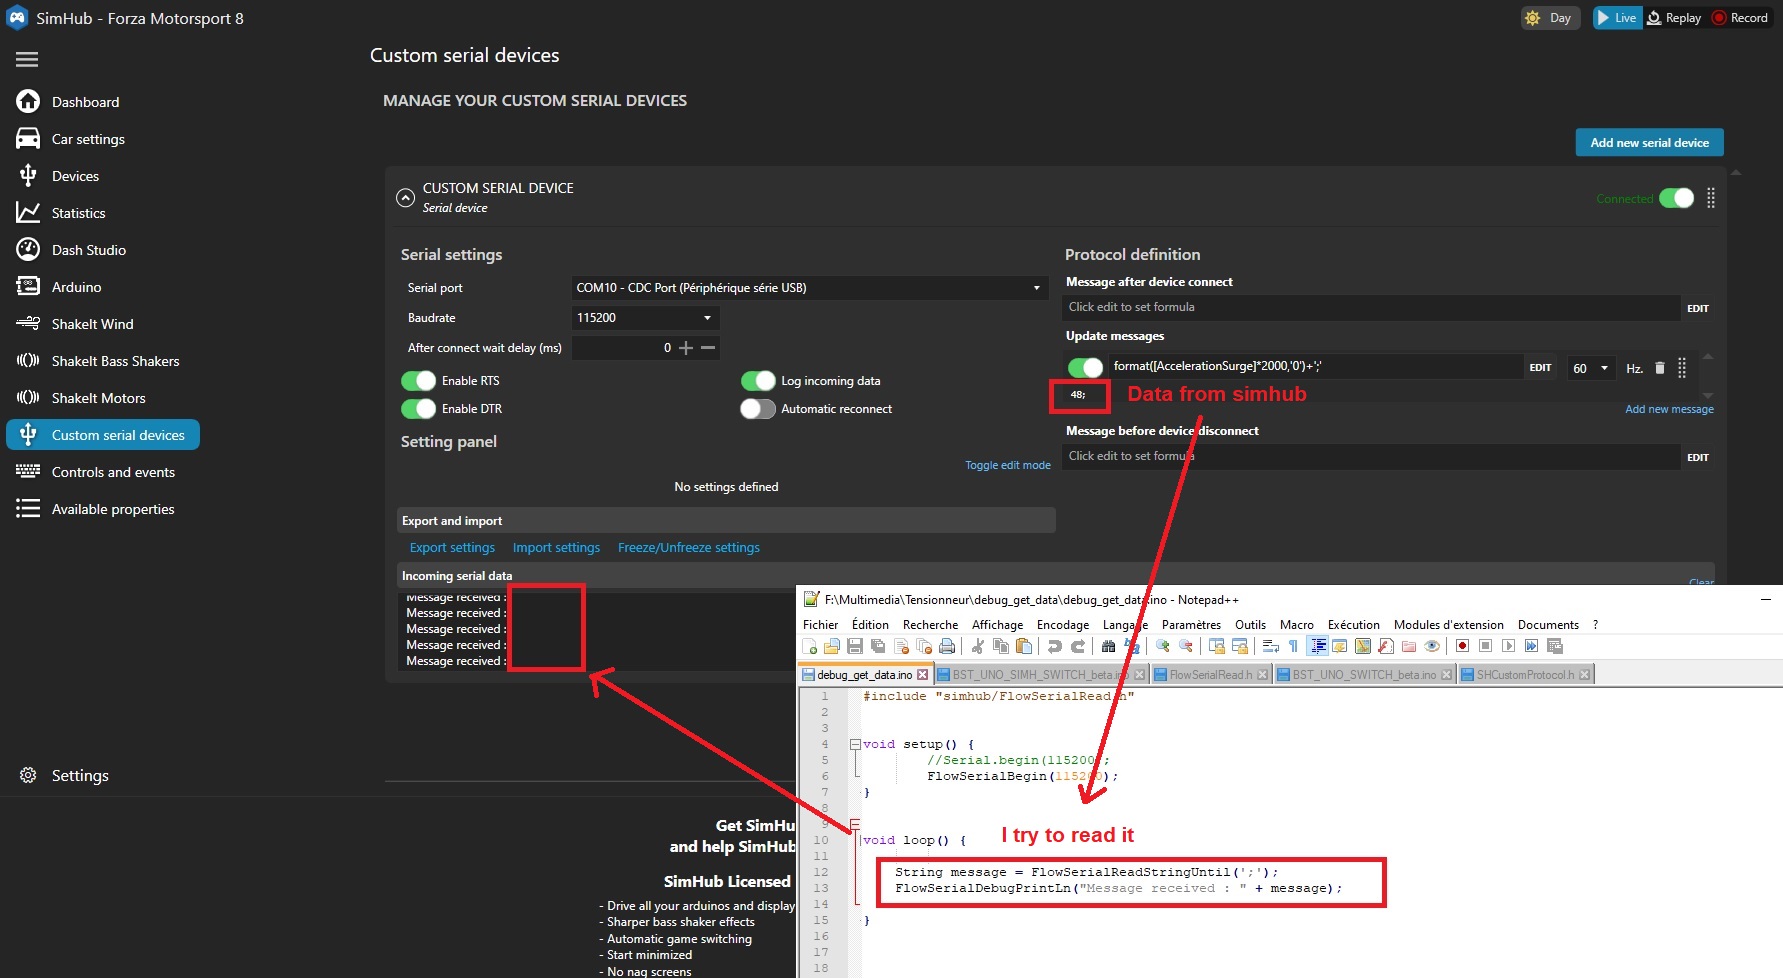Collapse the setup() fold marker in Notepad++
The image size is (1783, 978).
[x=855, y=744]
